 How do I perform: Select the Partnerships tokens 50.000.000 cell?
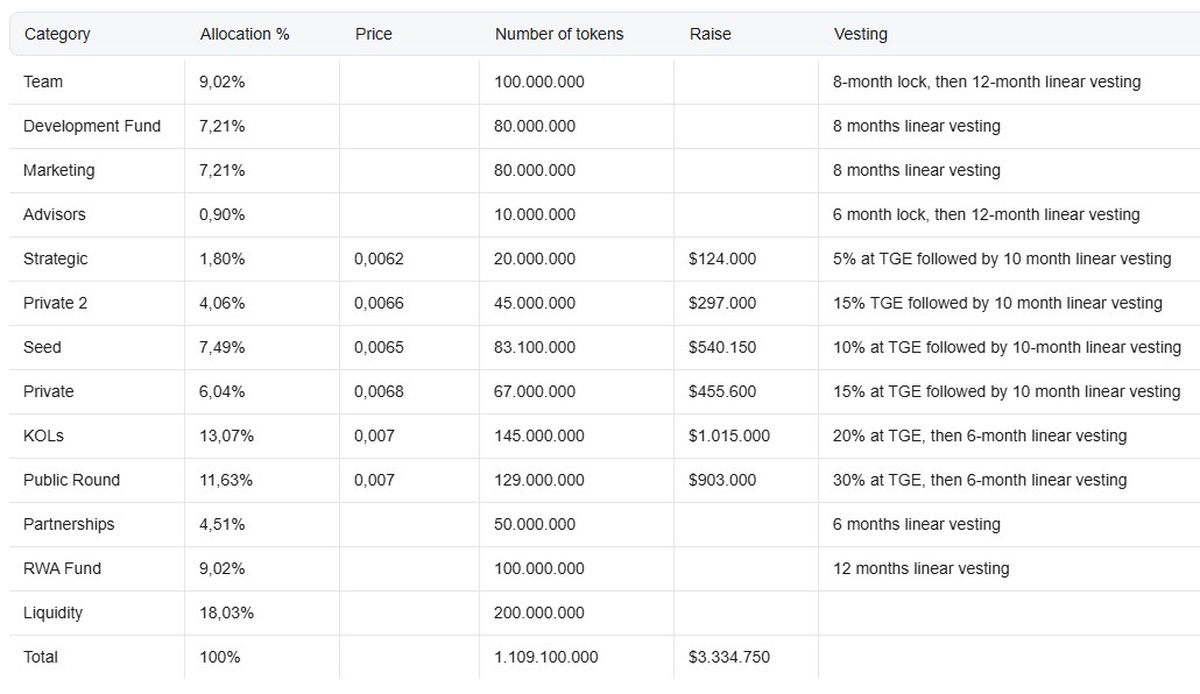535,524
